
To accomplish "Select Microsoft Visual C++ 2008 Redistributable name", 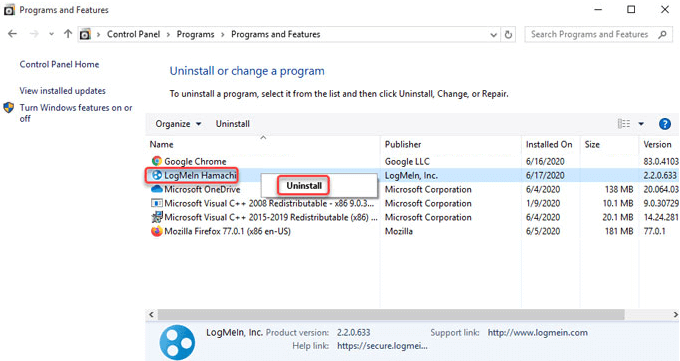I will (269, 203).
